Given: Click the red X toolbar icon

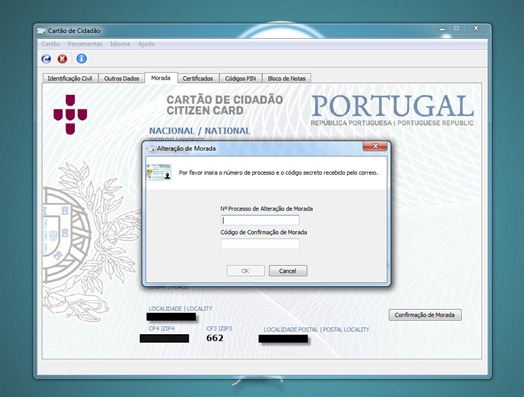Looking at the screenshot, I should [62, 59].
